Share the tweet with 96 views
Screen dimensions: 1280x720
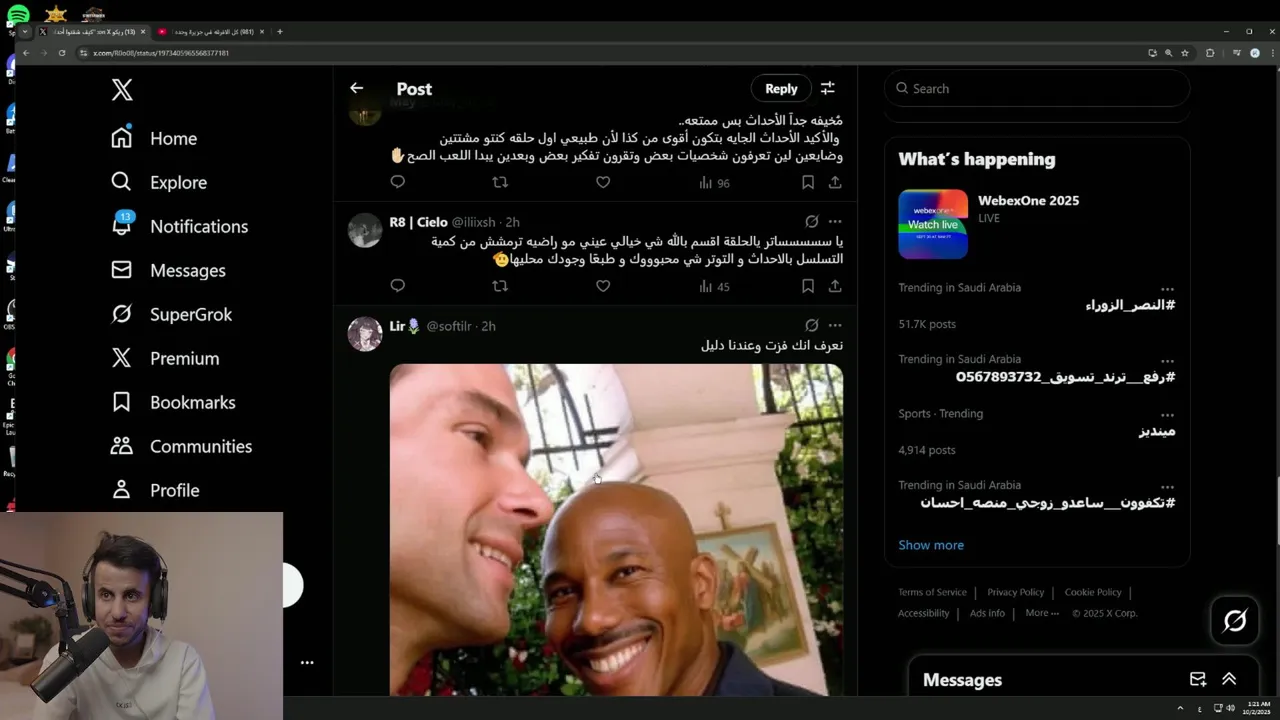[835, 182]
